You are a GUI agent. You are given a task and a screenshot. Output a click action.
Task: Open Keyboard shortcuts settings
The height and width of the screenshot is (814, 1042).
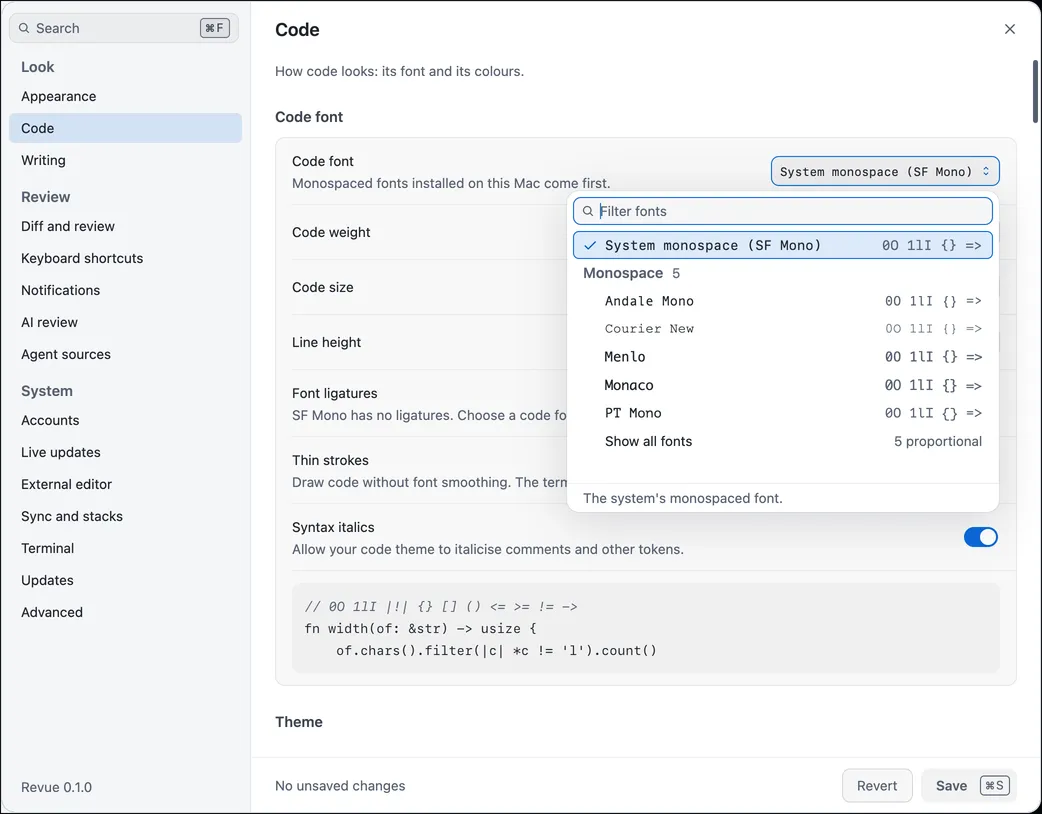[x=125, y=258]
